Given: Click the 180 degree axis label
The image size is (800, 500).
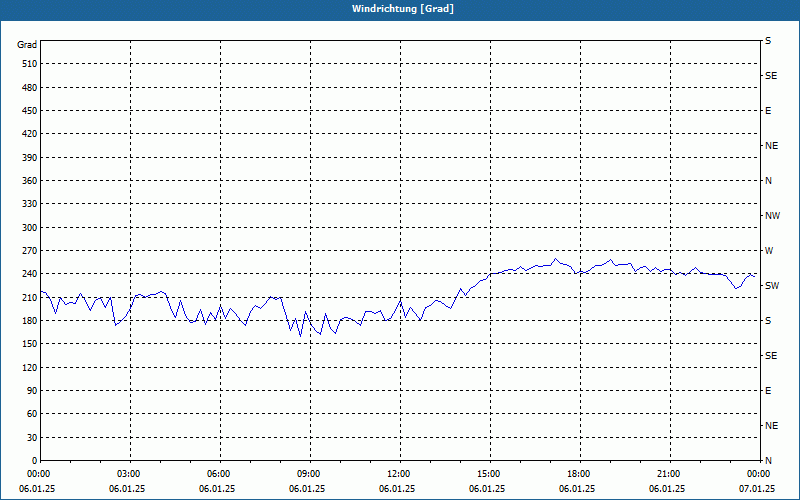Looking at the screenshot, I should click(30, 321).
